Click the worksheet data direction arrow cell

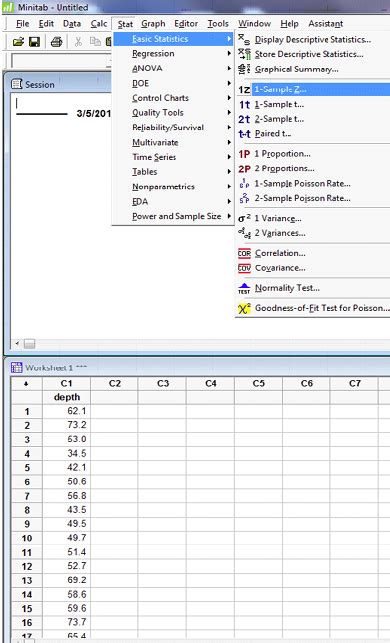point(26,383)
